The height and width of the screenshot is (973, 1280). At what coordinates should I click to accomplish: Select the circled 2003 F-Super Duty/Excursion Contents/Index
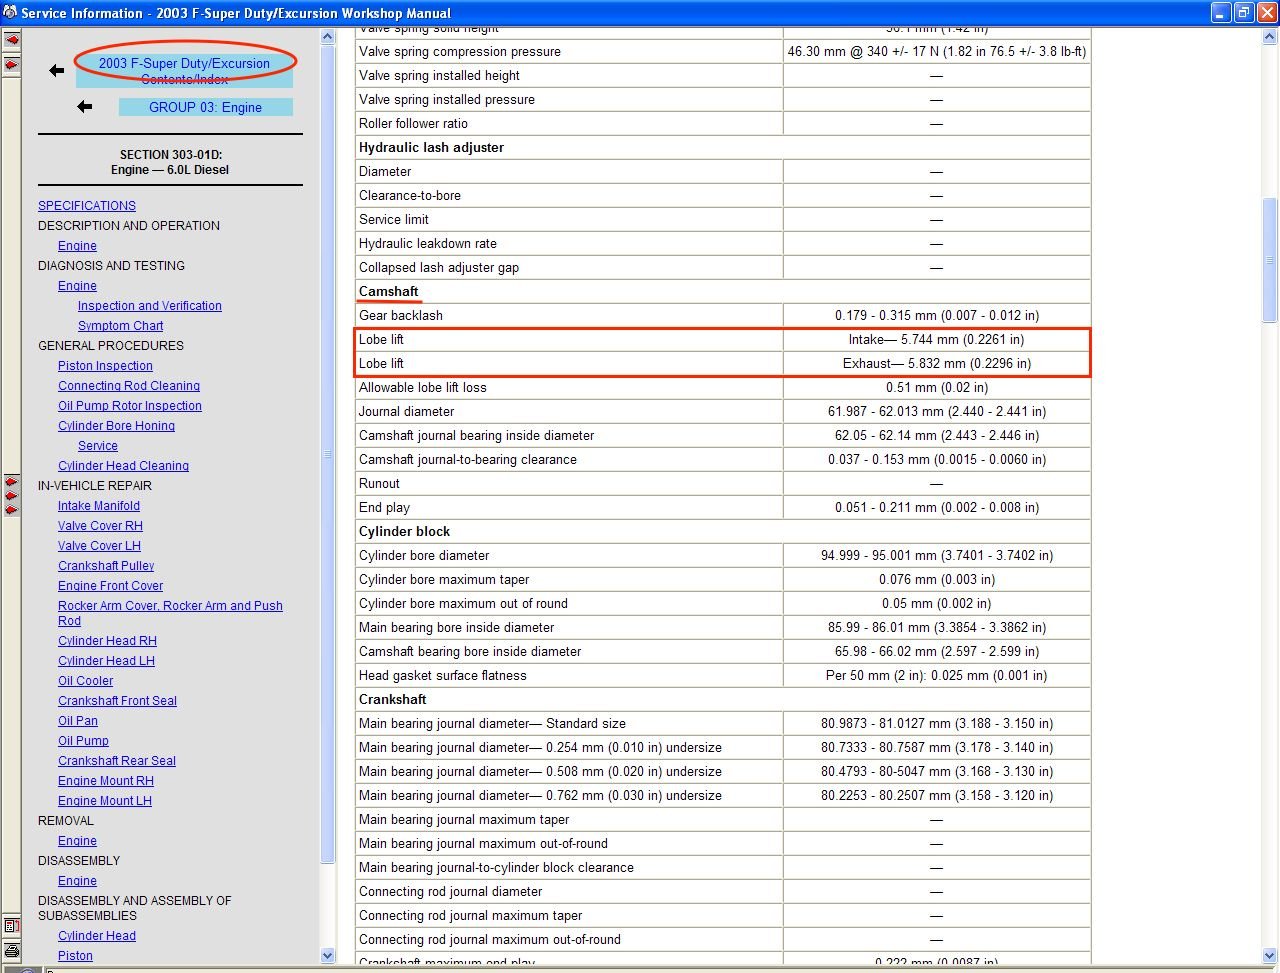[183, 70]
